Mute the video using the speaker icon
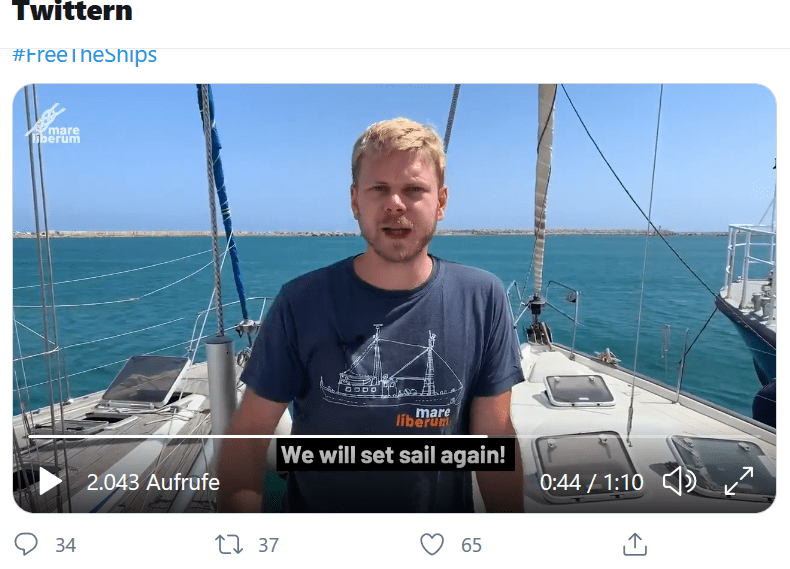 point(679,481)
